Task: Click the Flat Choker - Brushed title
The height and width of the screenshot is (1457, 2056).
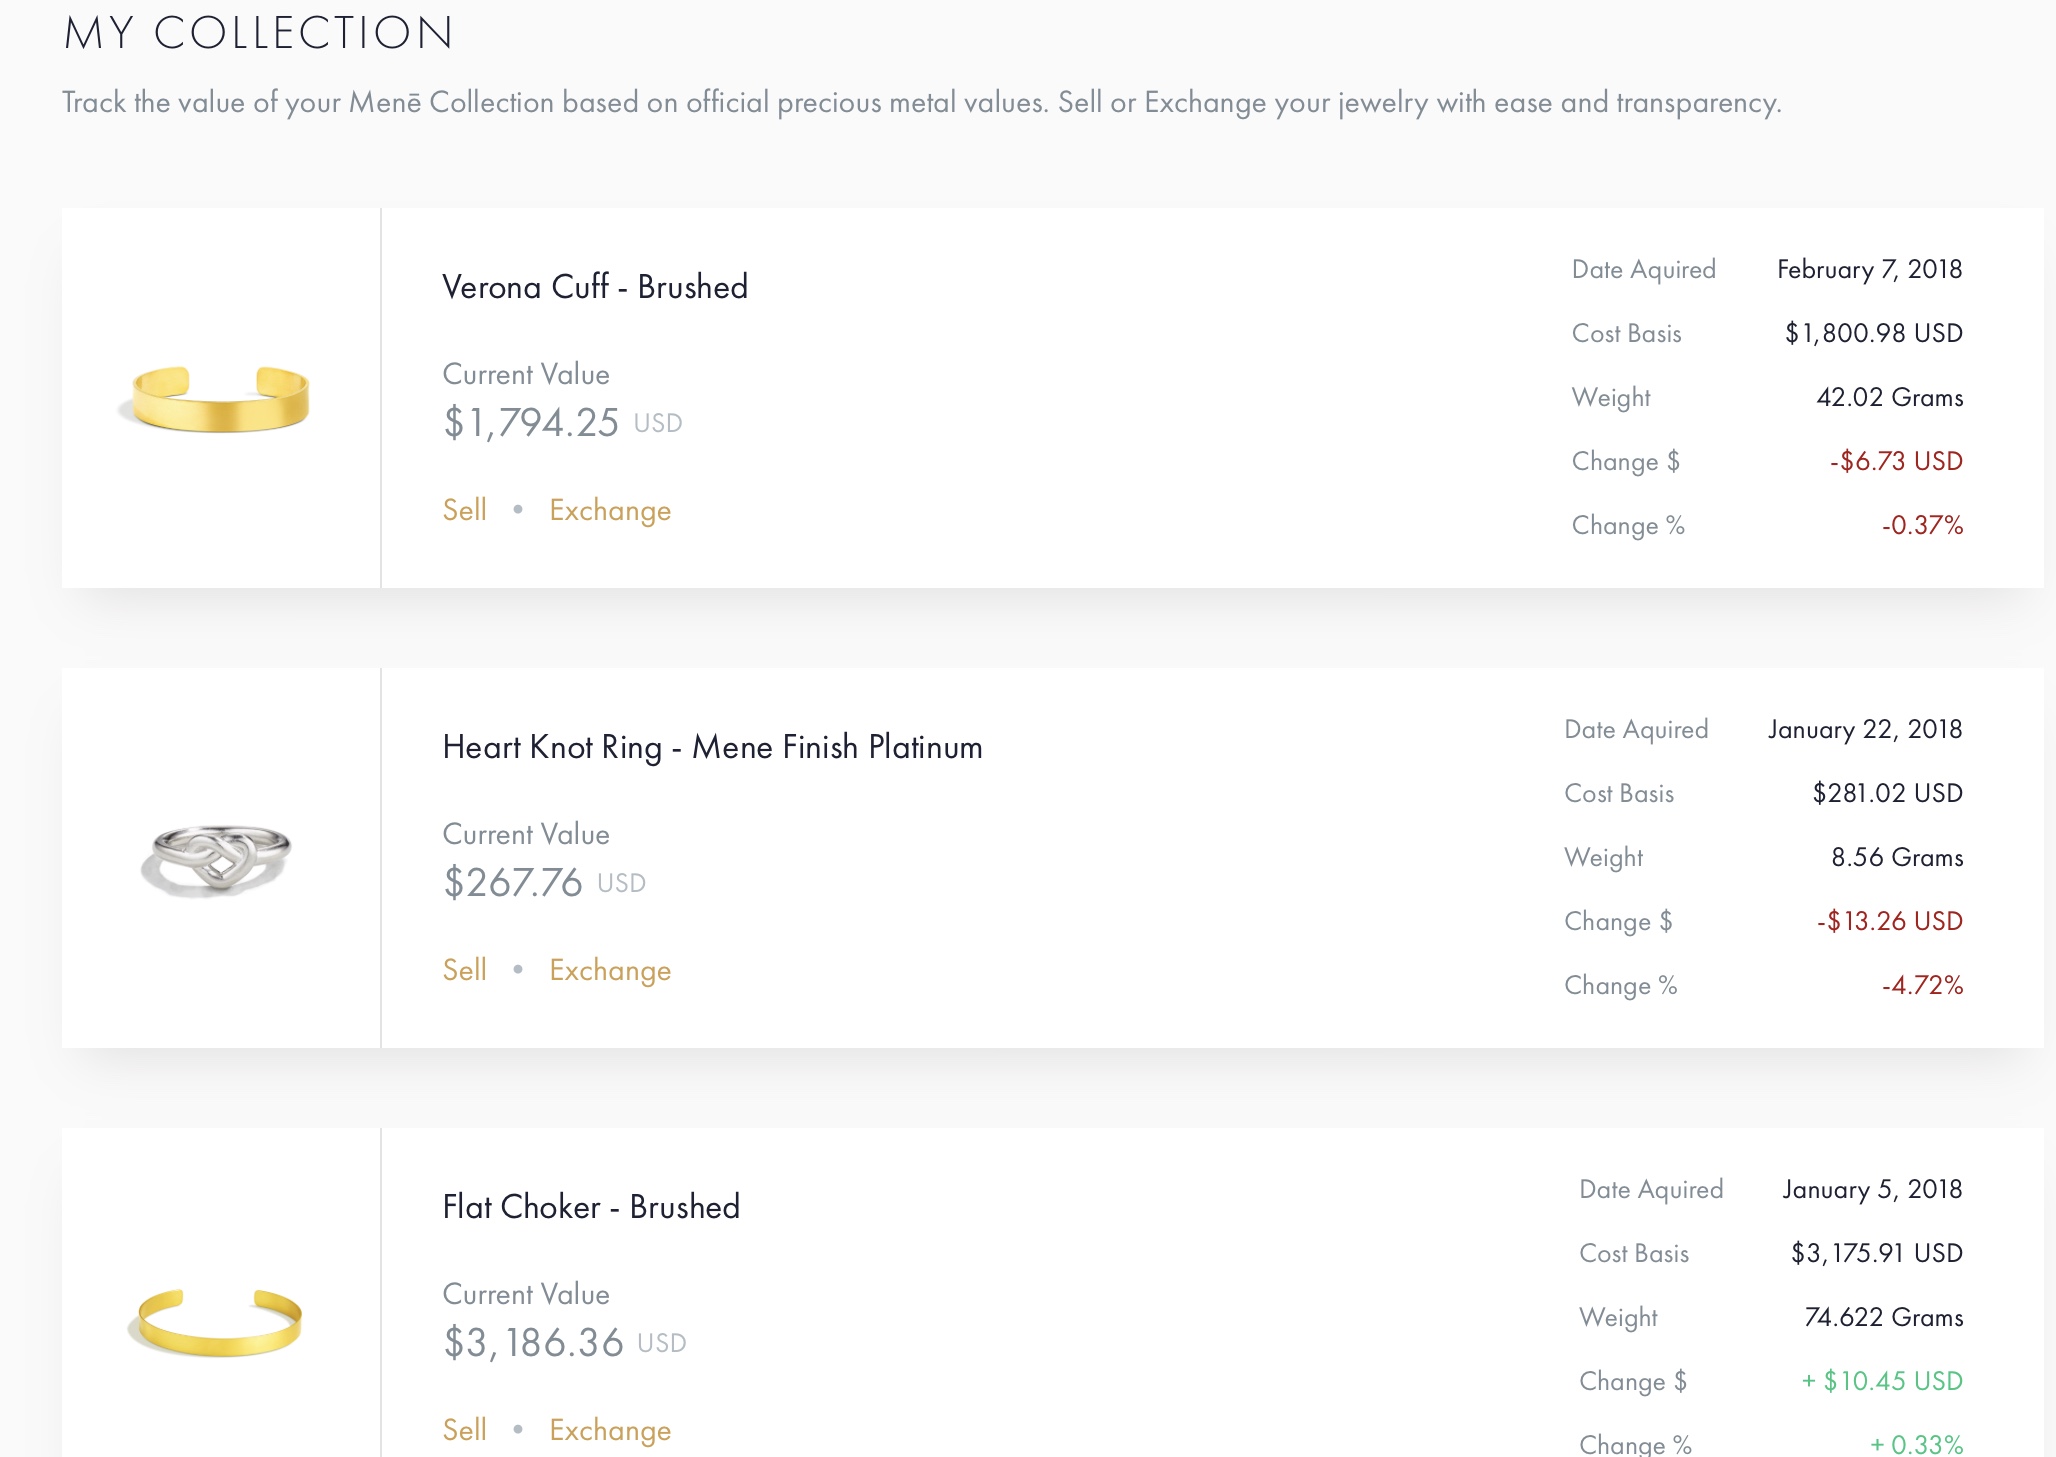Action: (x=591, y=1207)
